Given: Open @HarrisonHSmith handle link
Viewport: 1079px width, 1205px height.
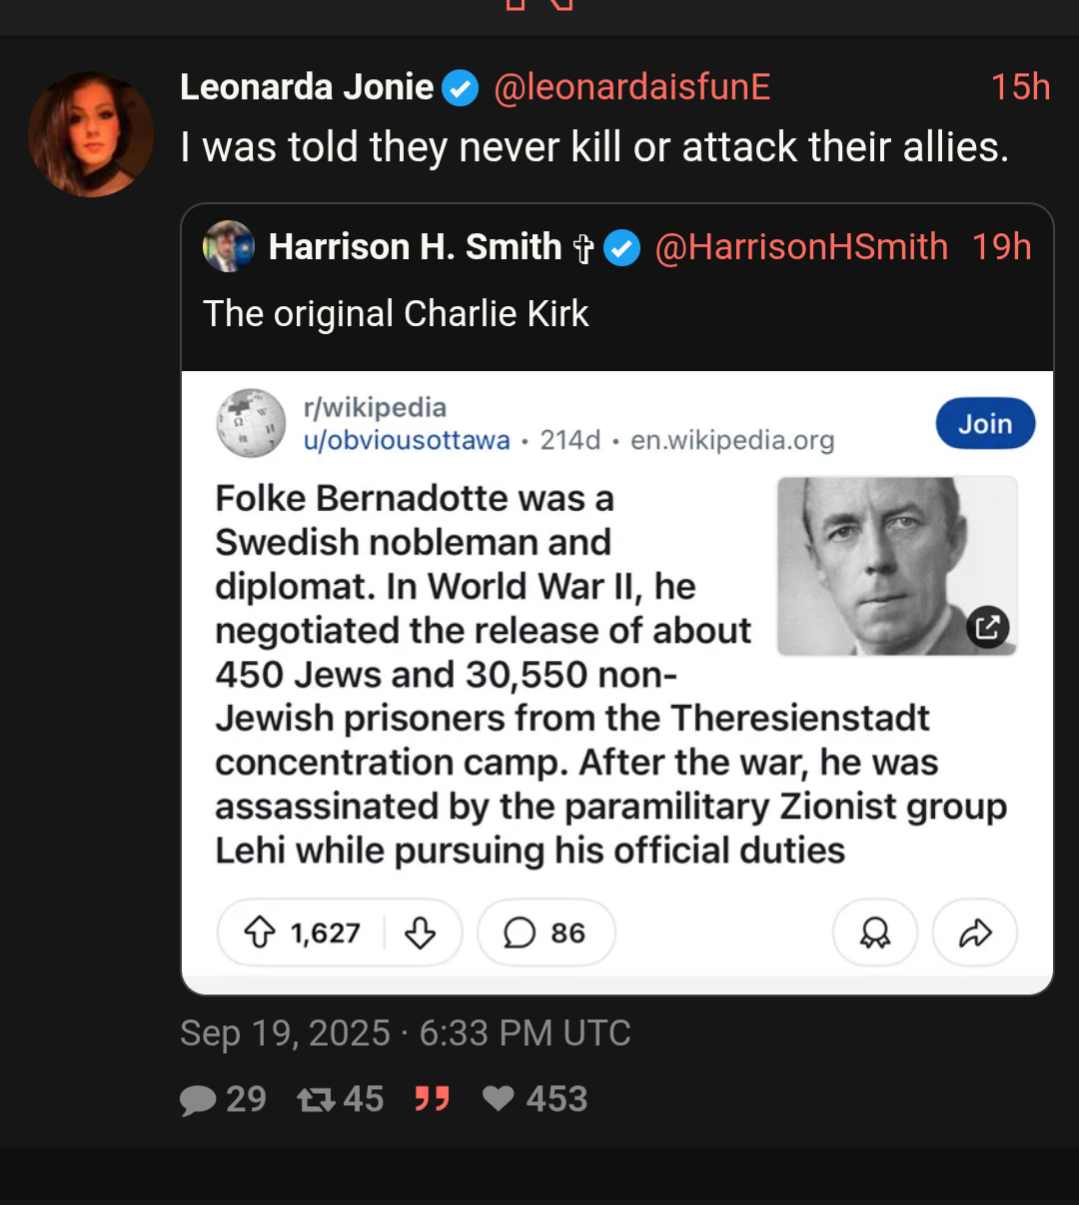Looking at the screenshot, I should (x=801, y=247).
